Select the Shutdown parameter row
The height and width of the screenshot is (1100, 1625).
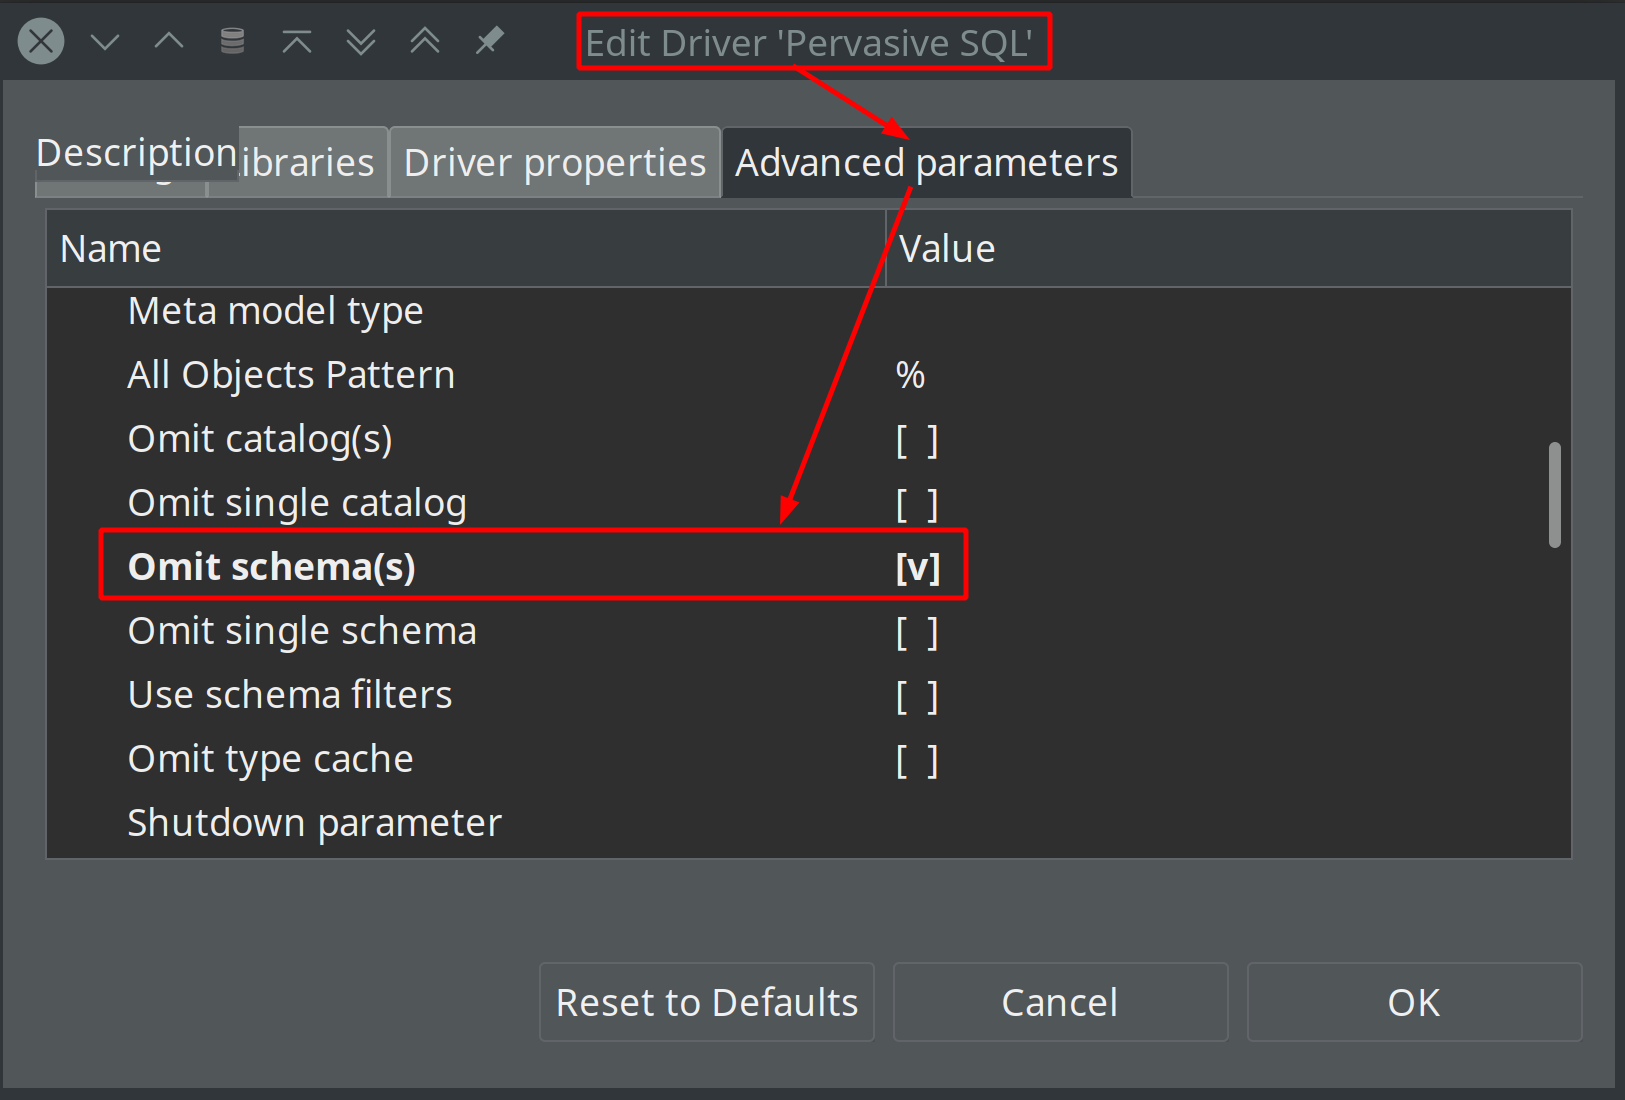click(x=314, y=822)
